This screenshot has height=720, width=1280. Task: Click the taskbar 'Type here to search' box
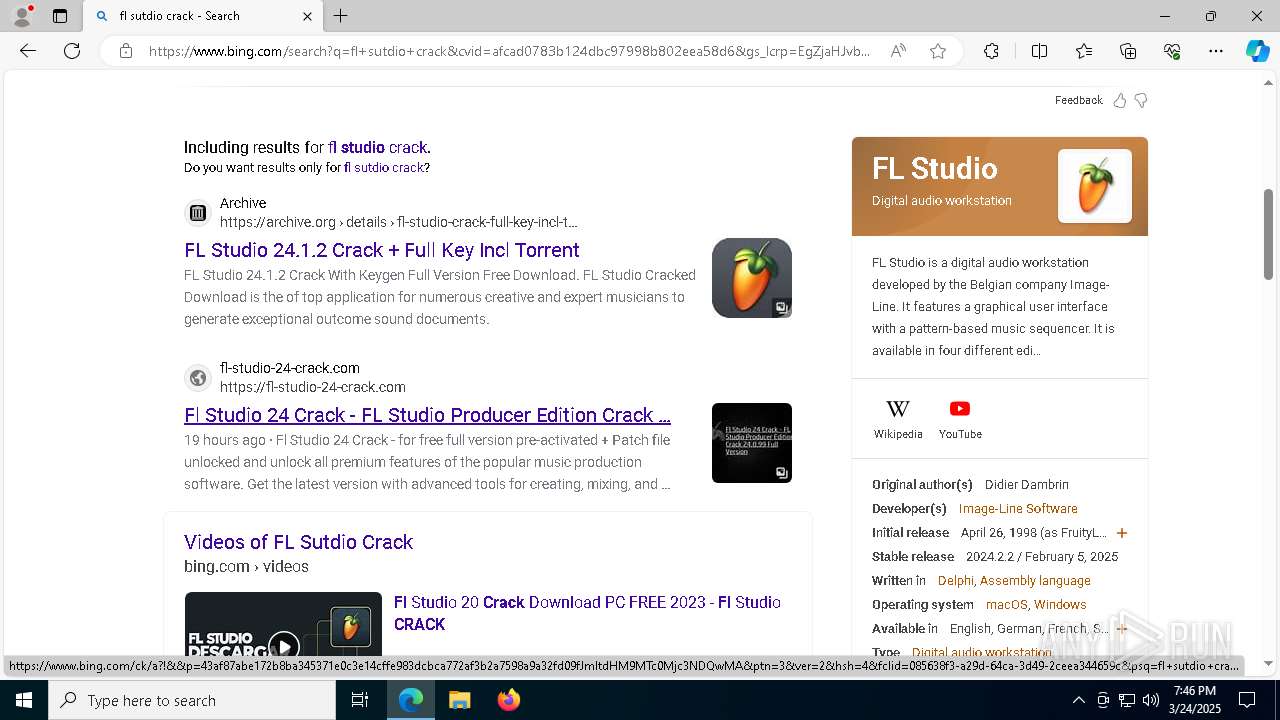[x=192, y=700]
